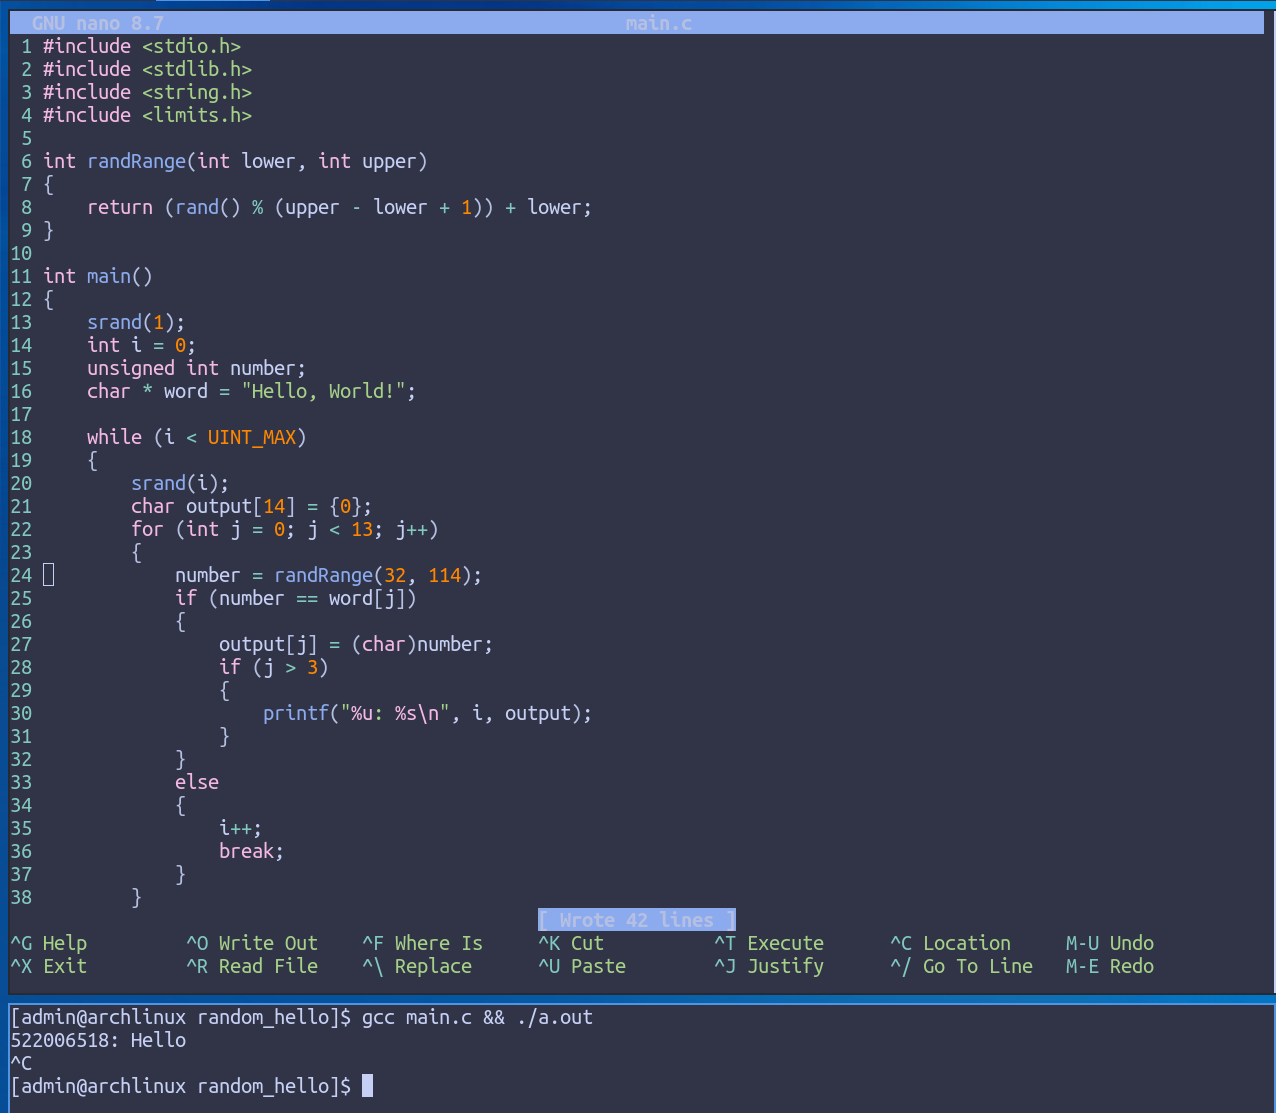The height and width of the screenshot is (1113, 1276).
Task: Click the ^C interrupt line in terminal
Action: [x=21, y=1063]
